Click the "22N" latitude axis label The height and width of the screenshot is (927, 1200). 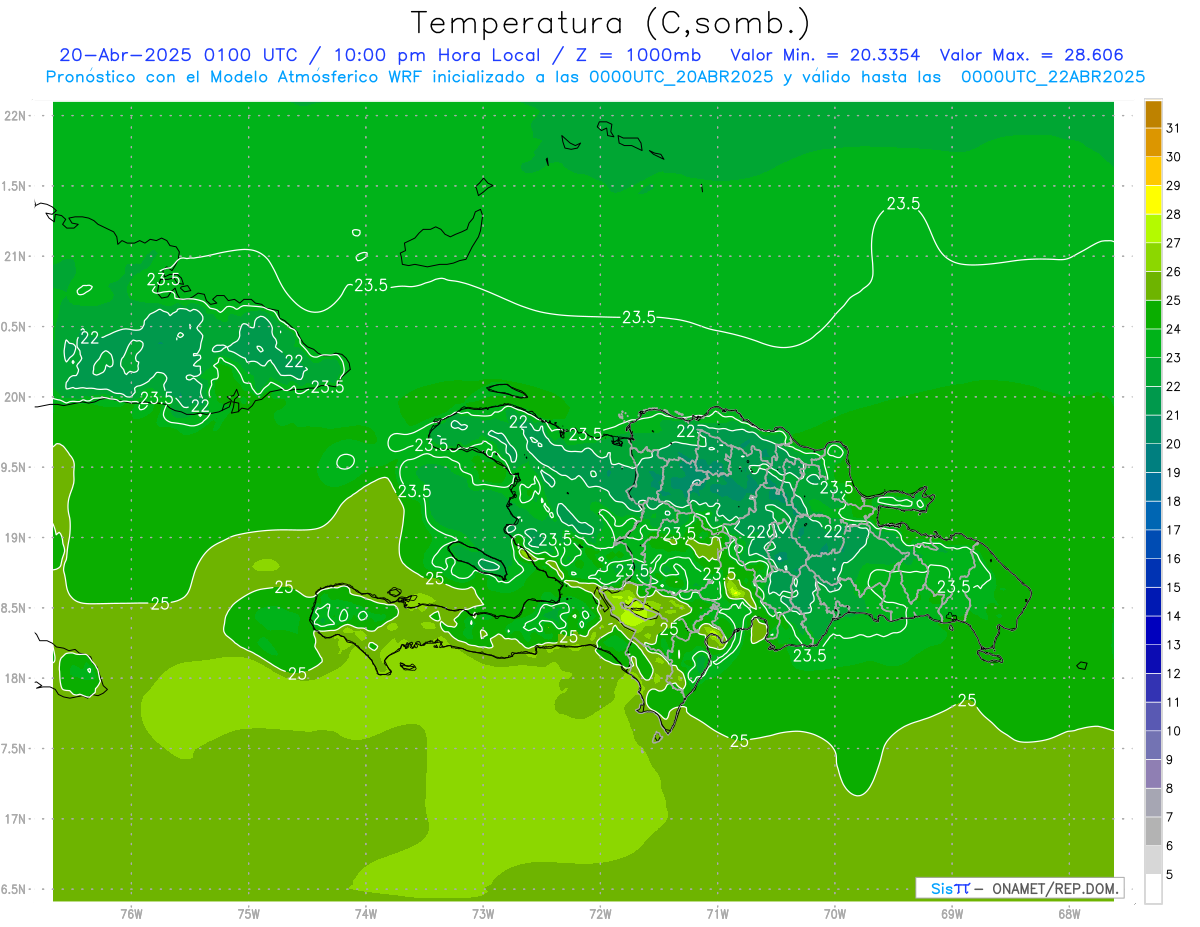[x=15, y=116]
